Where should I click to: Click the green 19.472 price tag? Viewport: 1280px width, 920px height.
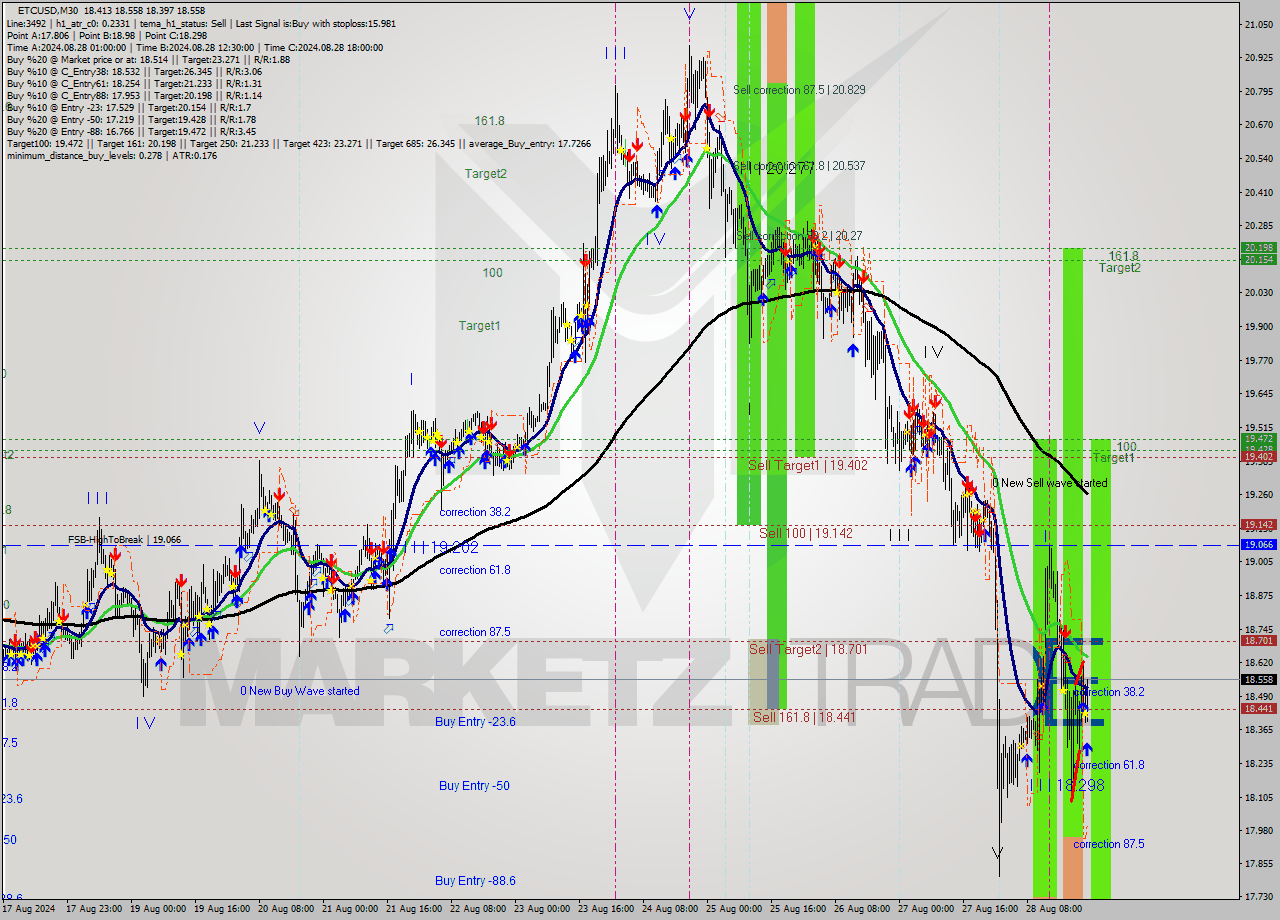[1258, 439]
